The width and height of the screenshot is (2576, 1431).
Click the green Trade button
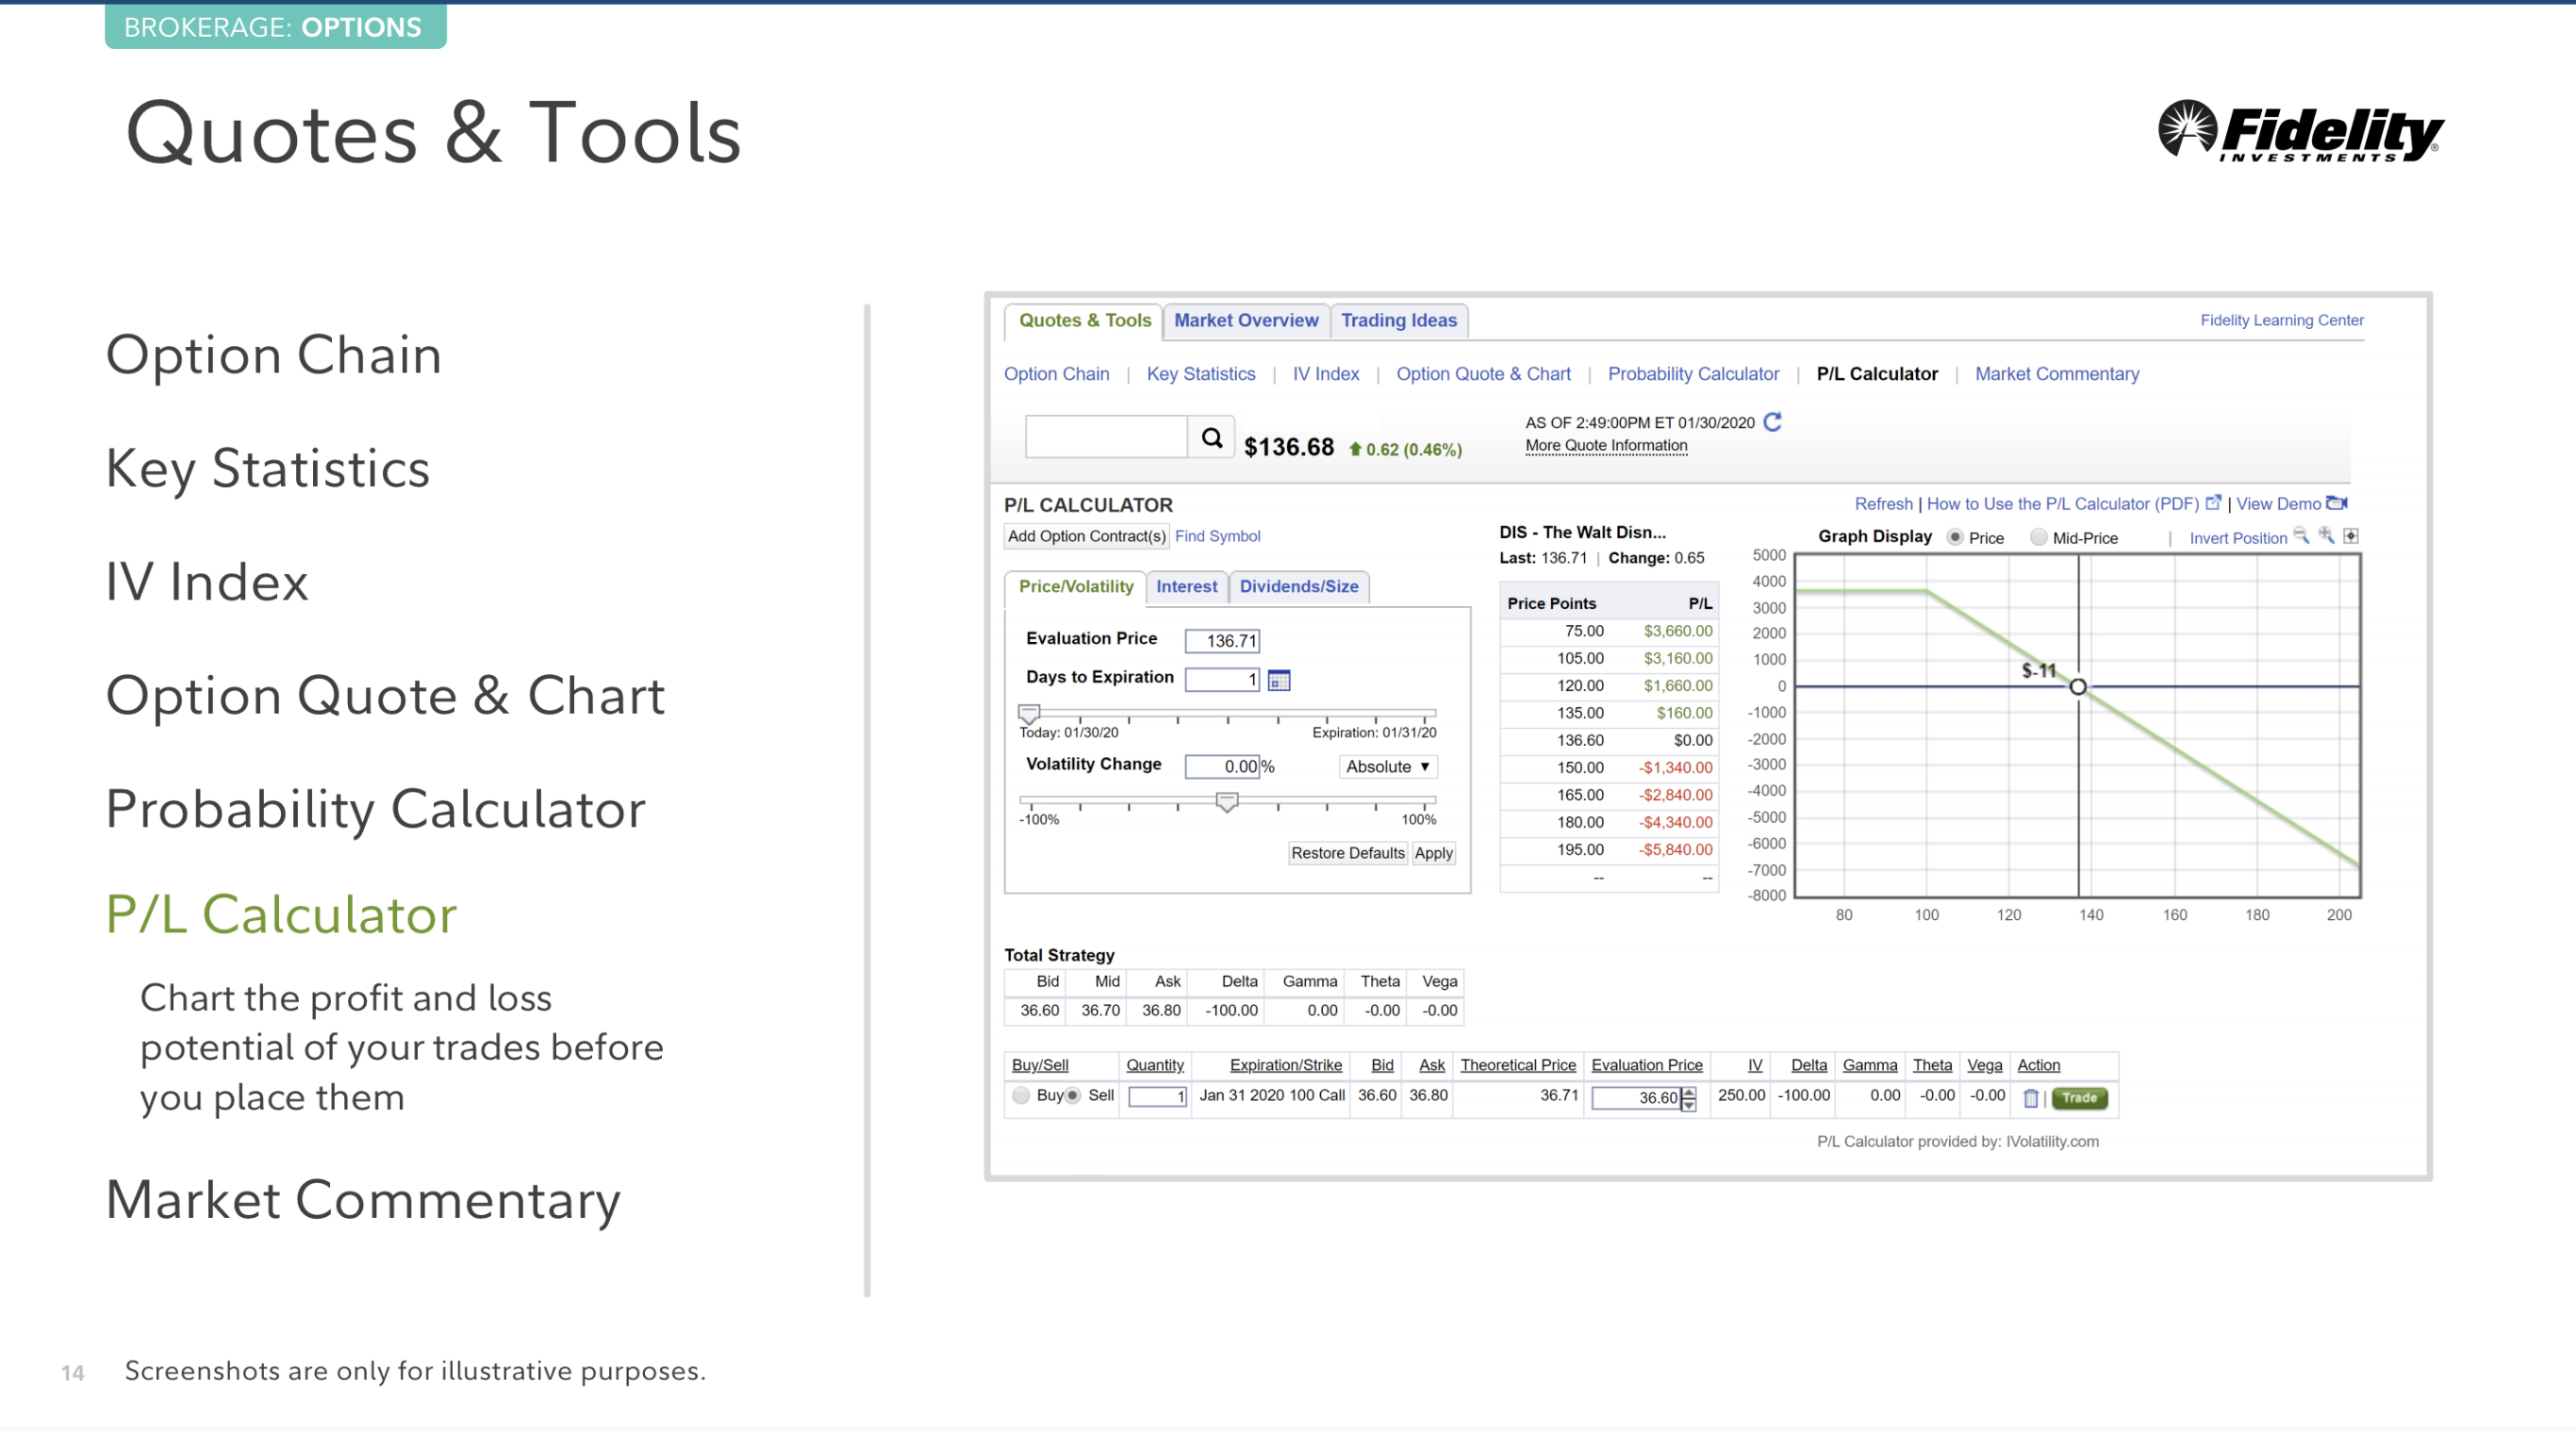[2079, 1098]
